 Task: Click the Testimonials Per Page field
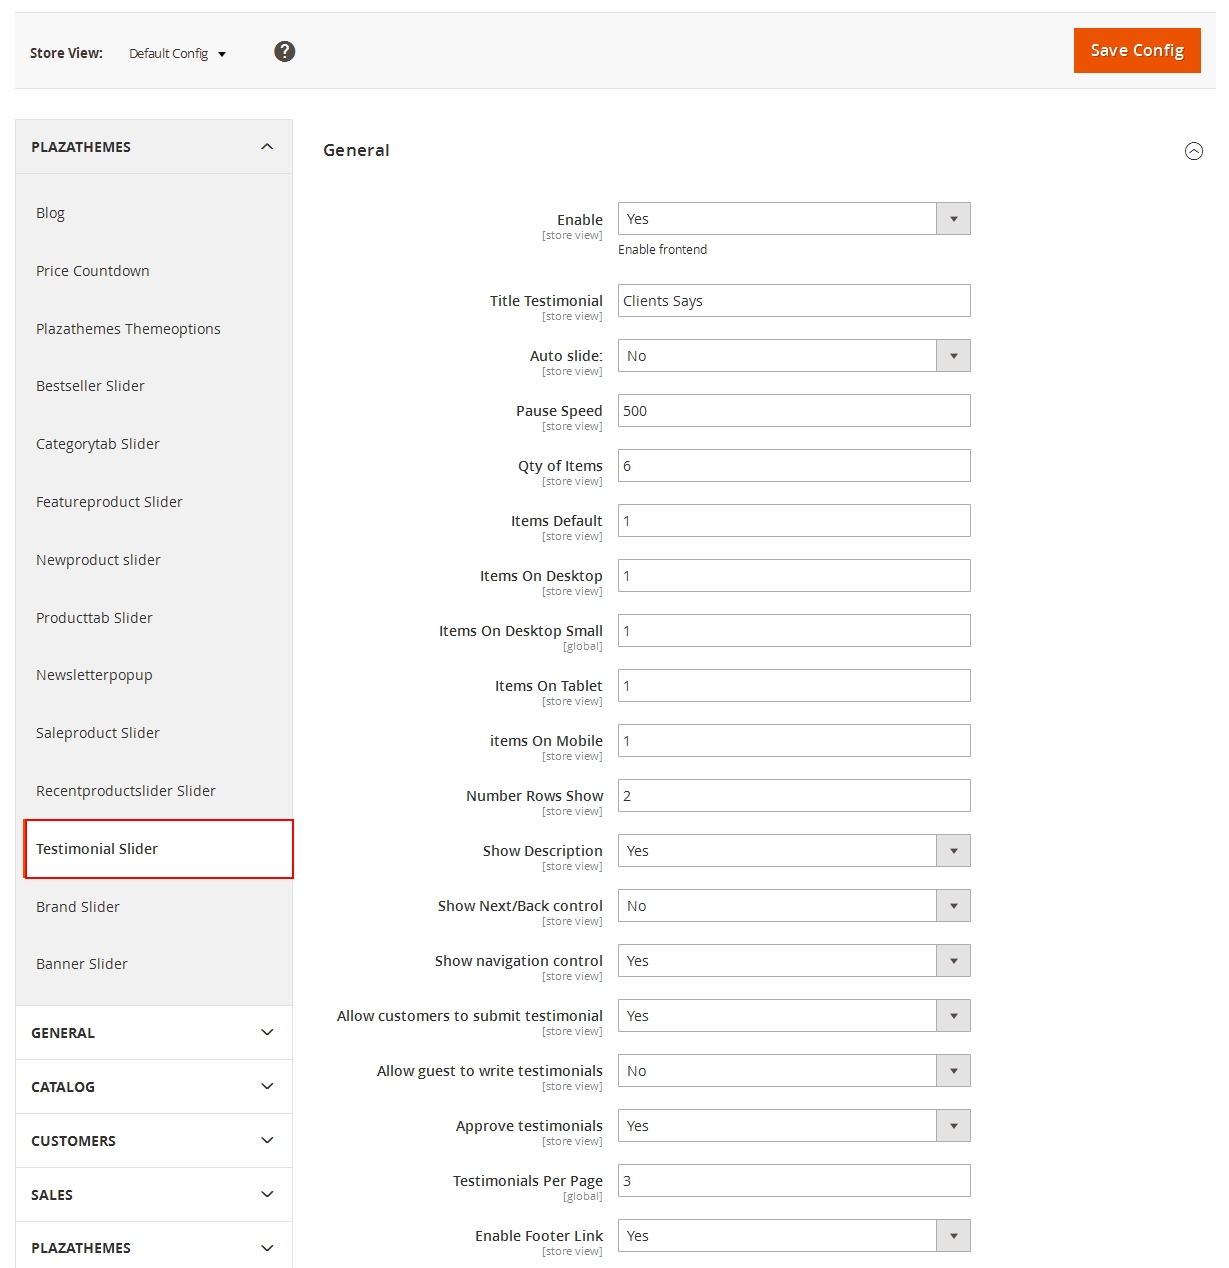(x=793, y=1181)
